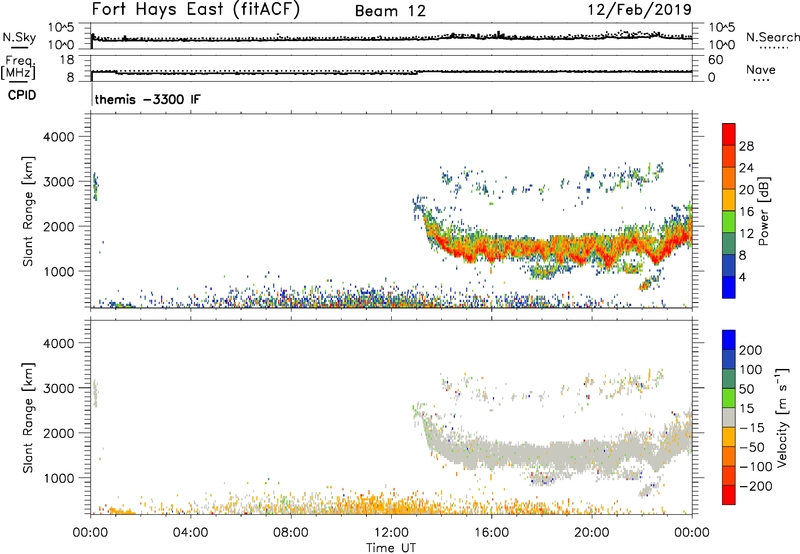Click the "-200" label on Velocity color bar
800x554 pixels.
tap(756, 486)
